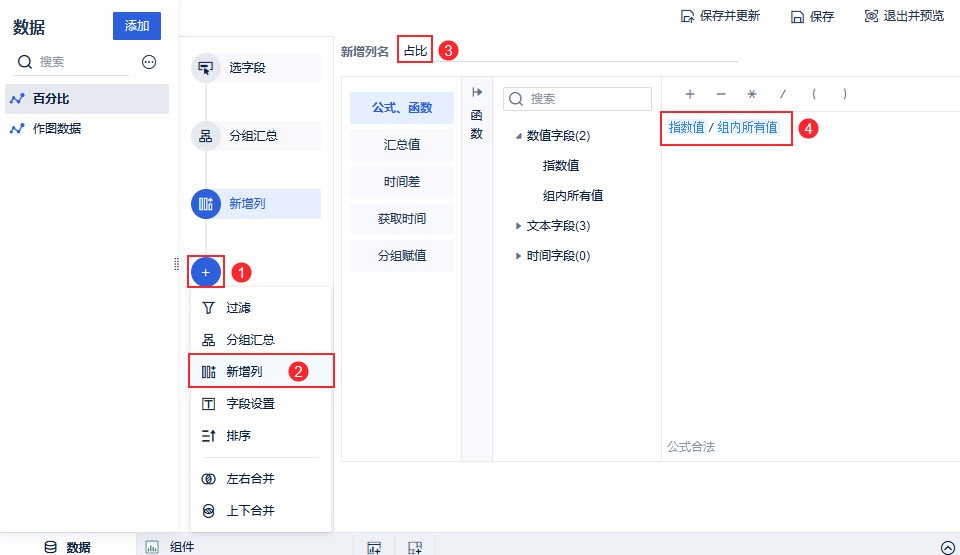Open the 汇总值 column type option
Viewport: 960px width, 555px height.
(x=402, y=144)
